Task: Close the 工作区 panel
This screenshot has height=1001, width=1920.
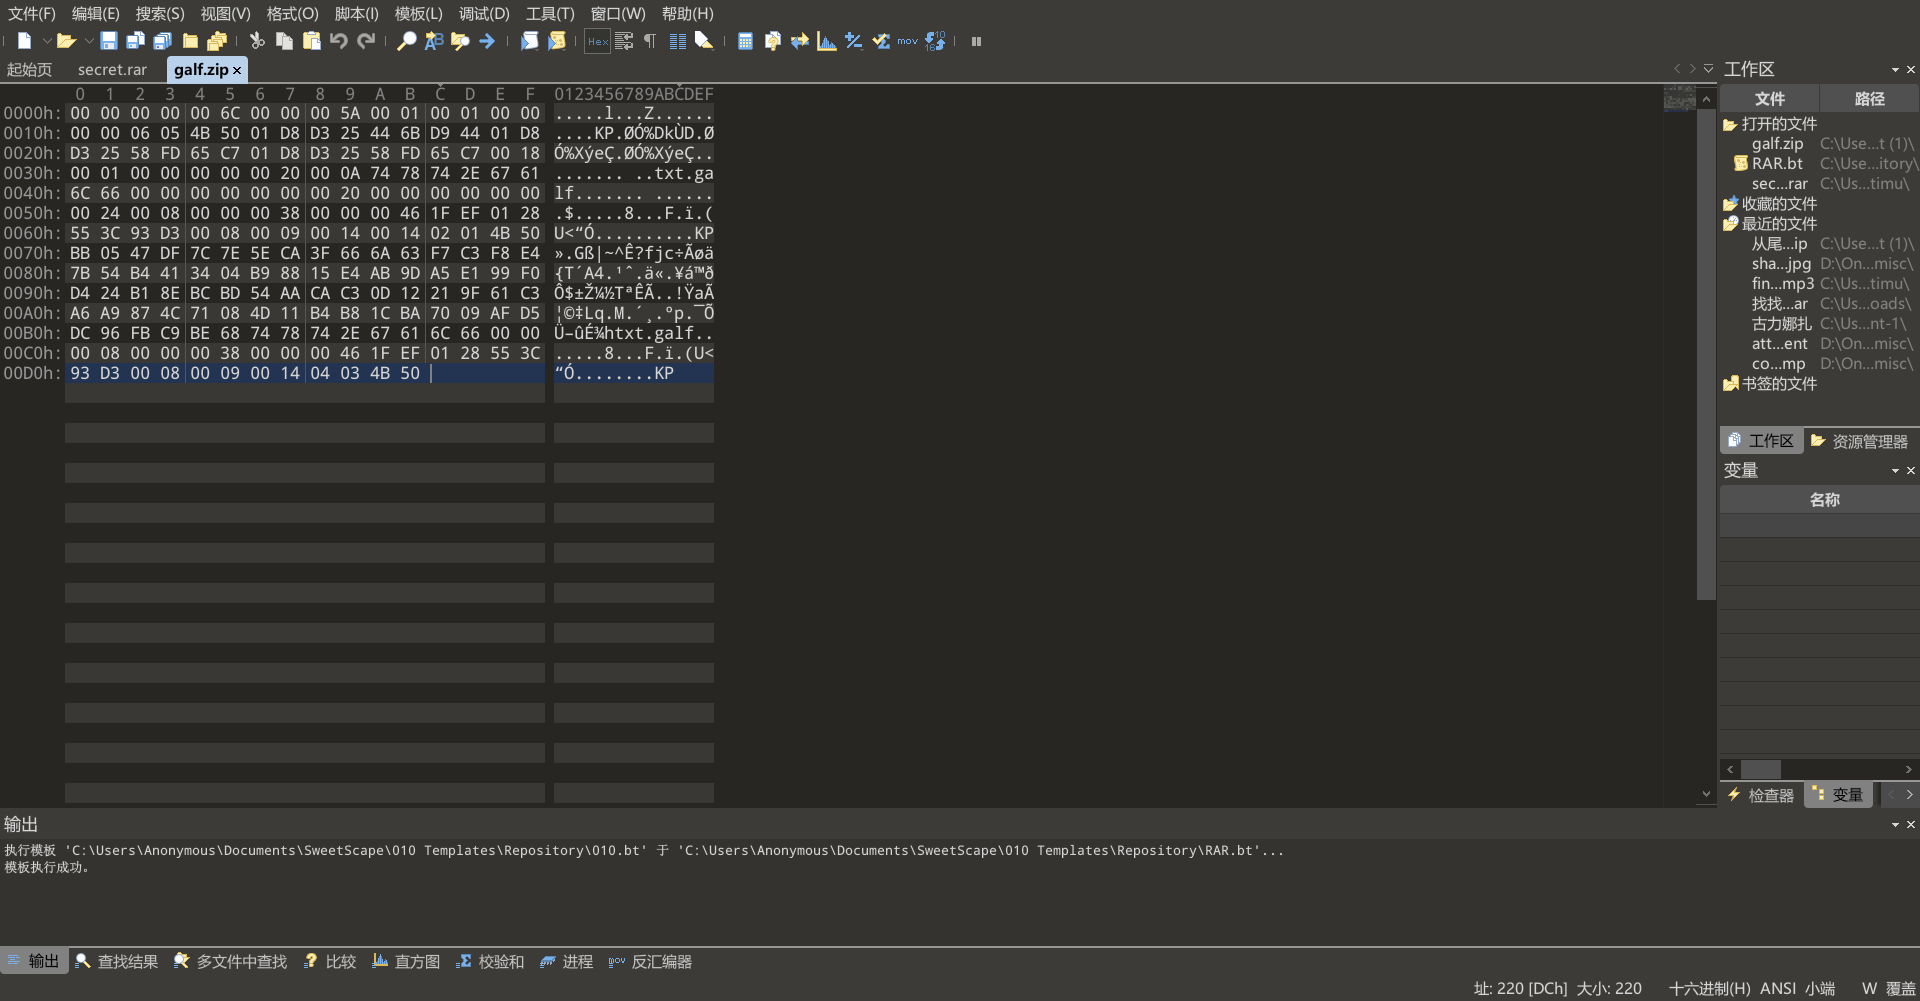Action: [x=1911, y=70]
